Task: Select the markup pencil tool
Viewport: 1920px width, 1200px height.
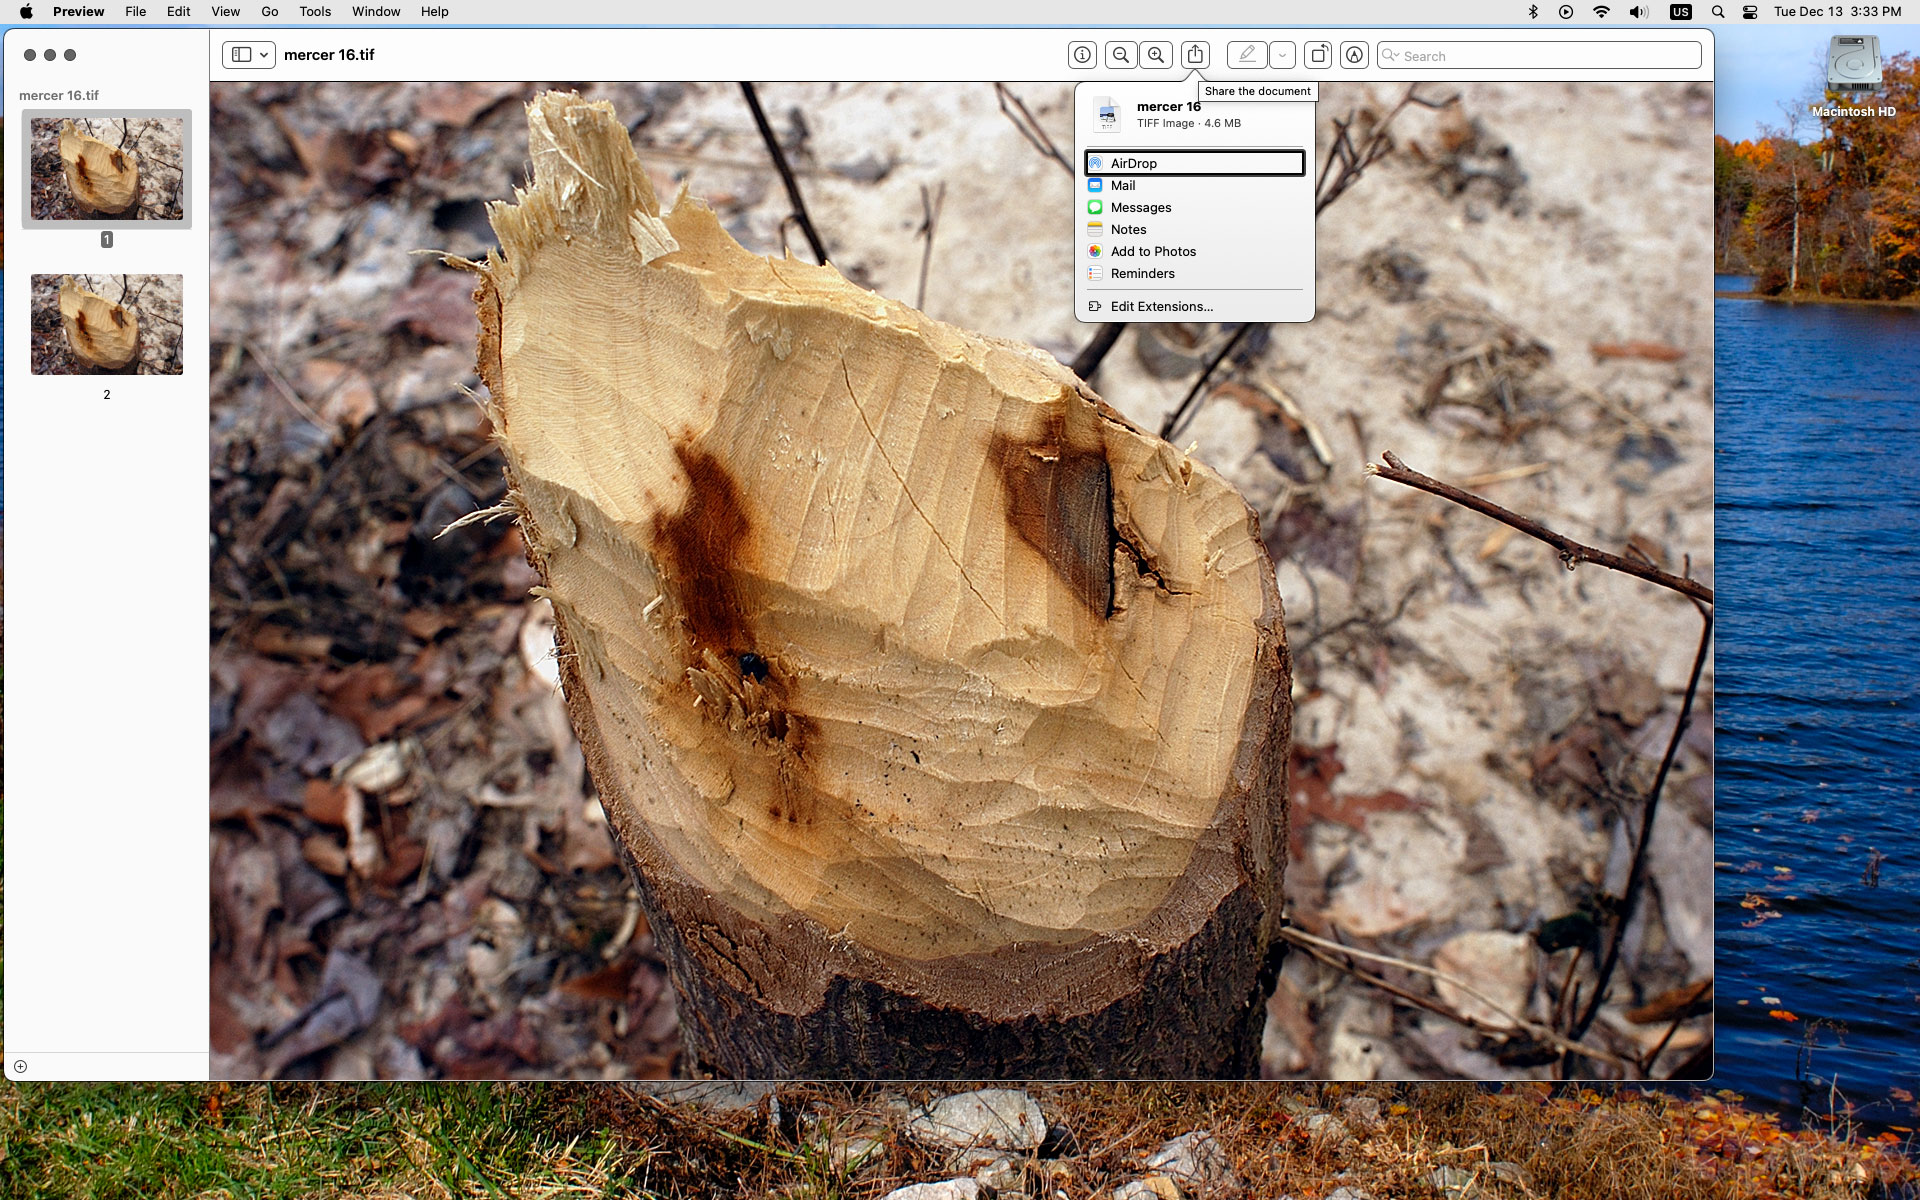Action: [1247, 55]
